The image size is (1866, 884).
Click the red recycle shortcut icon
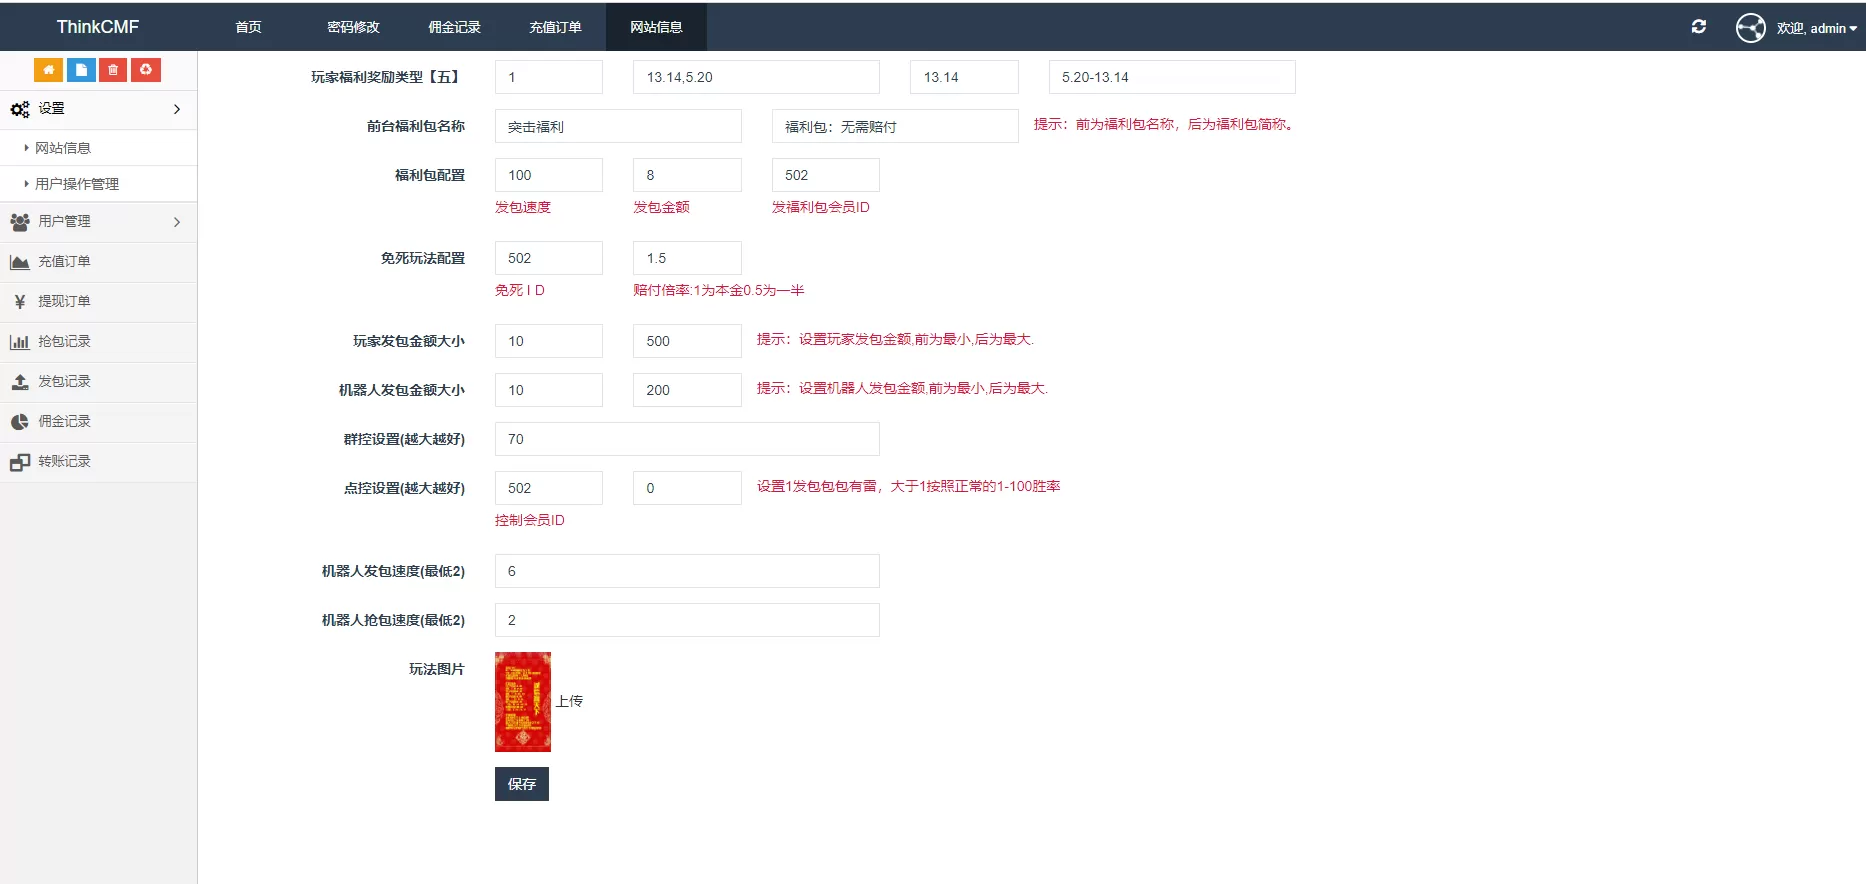click(146, 70)
